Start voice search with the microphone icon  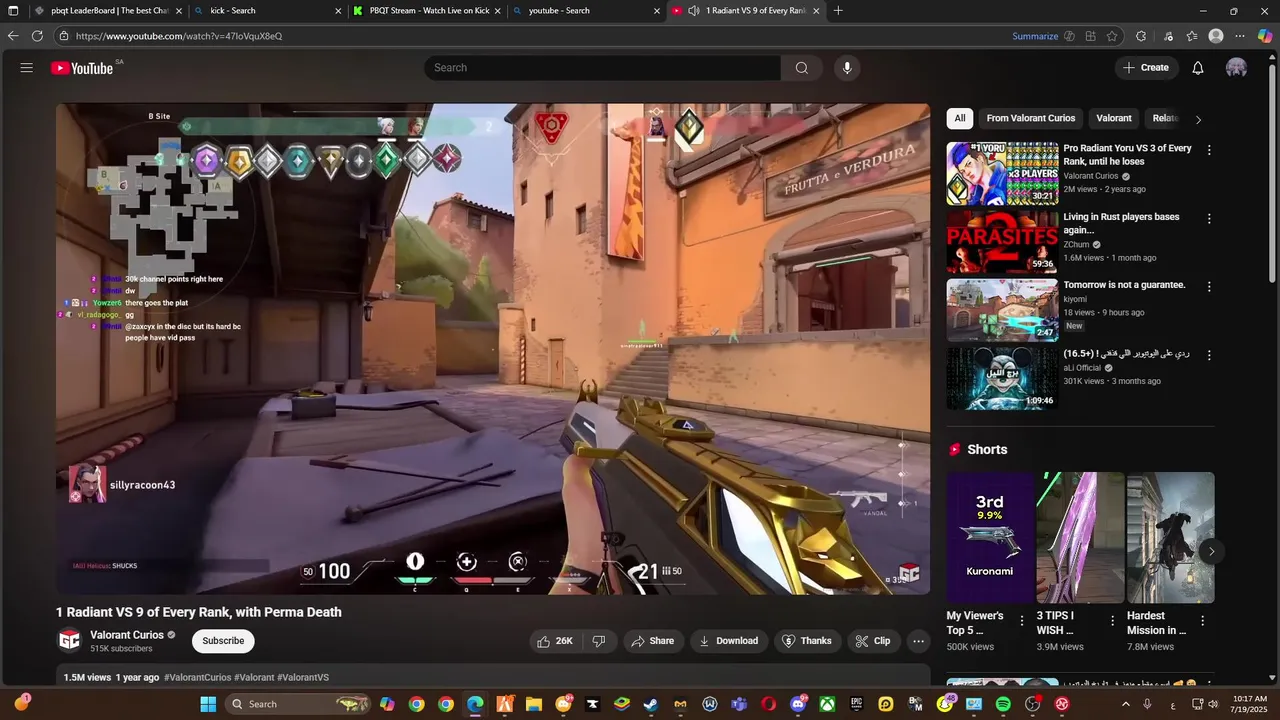click(x=847, y=68)
